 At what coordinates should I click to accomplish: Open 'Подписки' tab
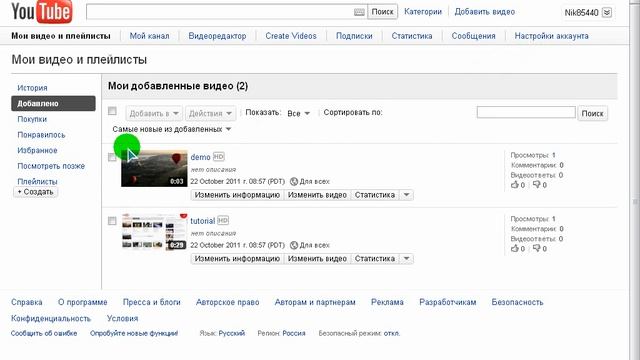354,36
